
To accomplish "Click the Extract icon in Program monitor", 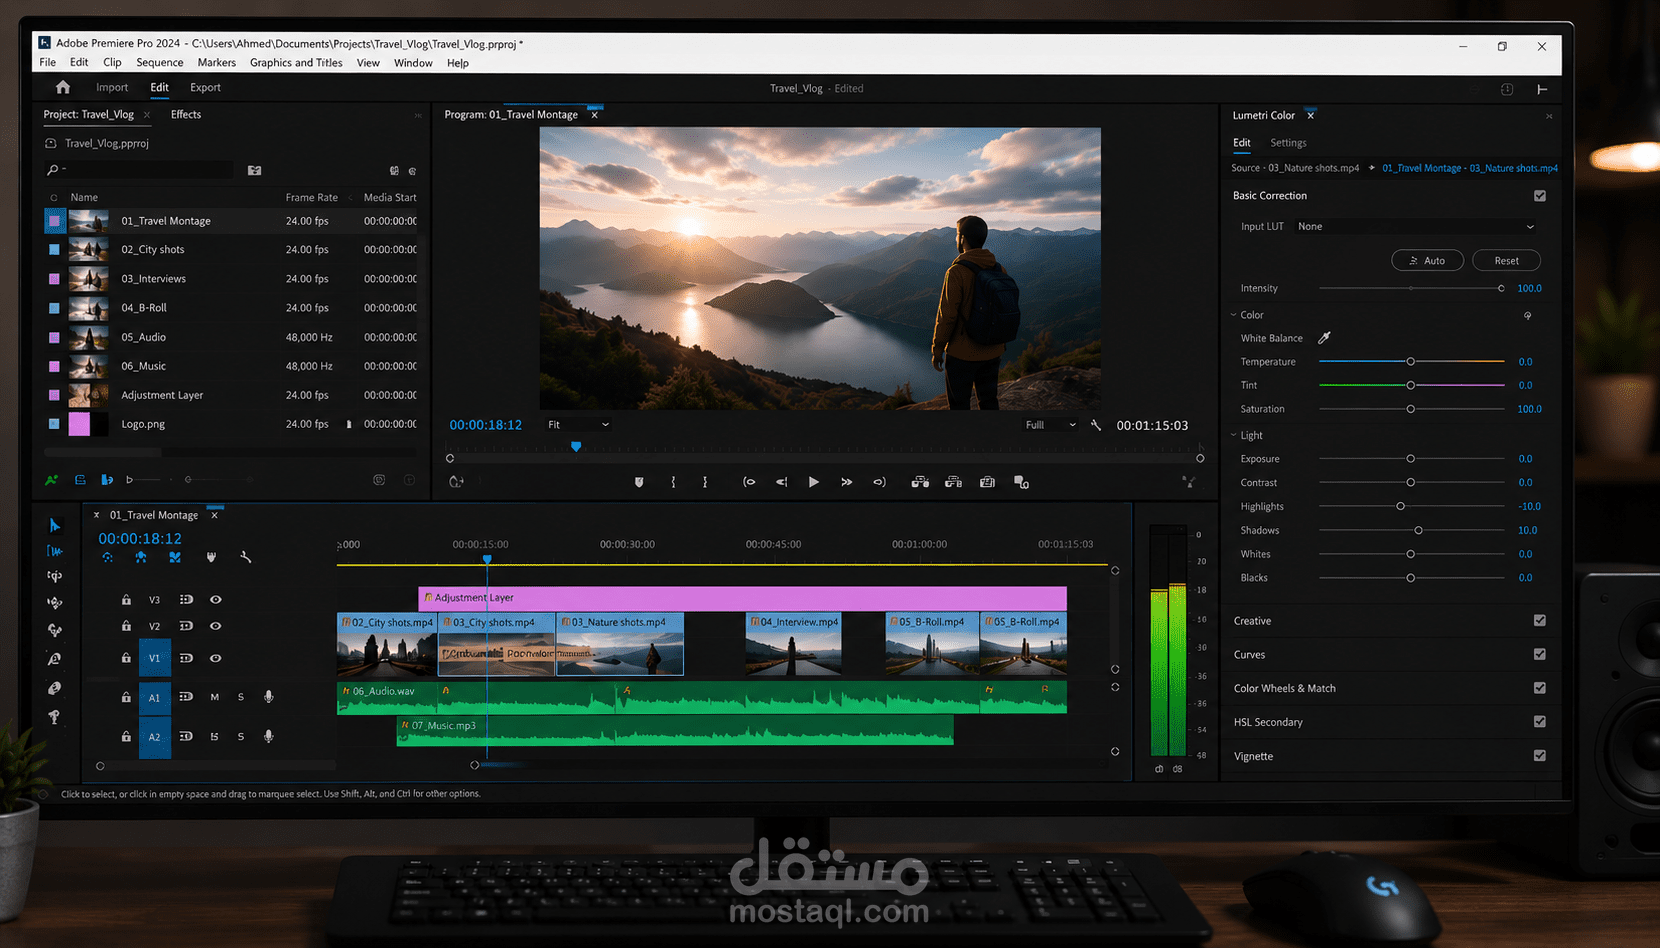I will click(x=954, y=482).
